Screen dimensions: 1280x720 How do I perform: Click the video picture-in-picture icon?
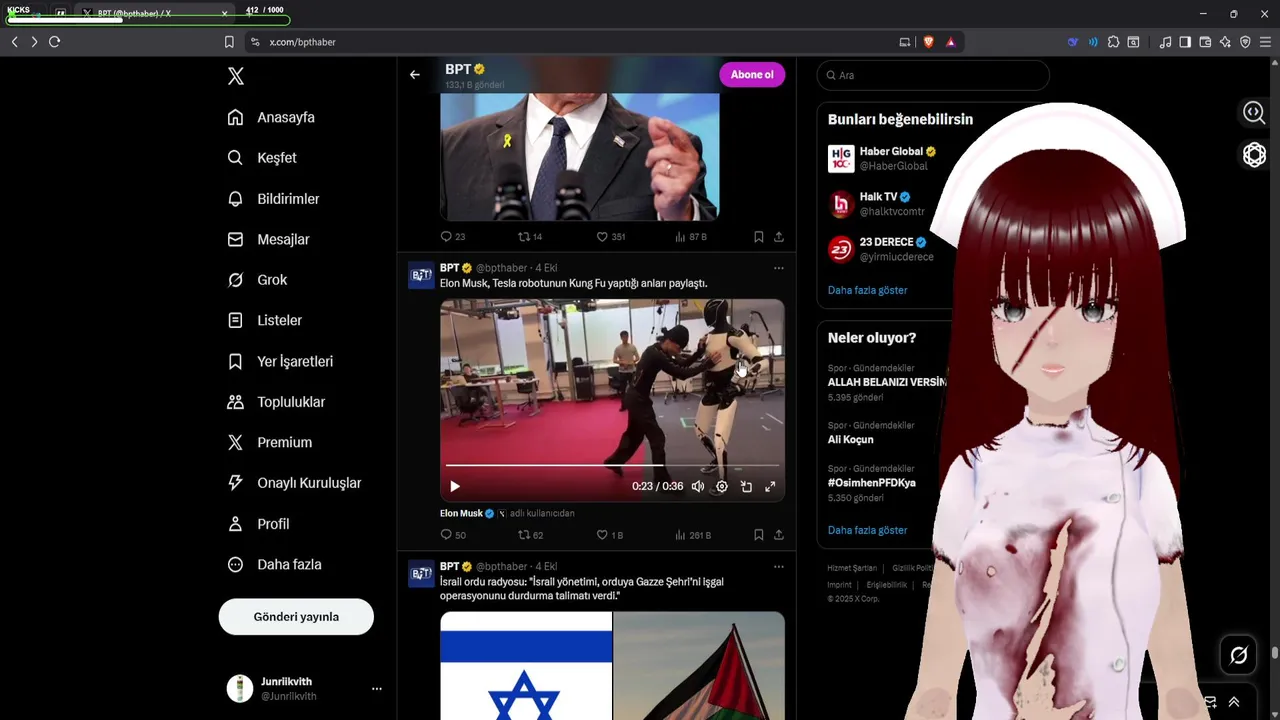[x=746, y=487]
